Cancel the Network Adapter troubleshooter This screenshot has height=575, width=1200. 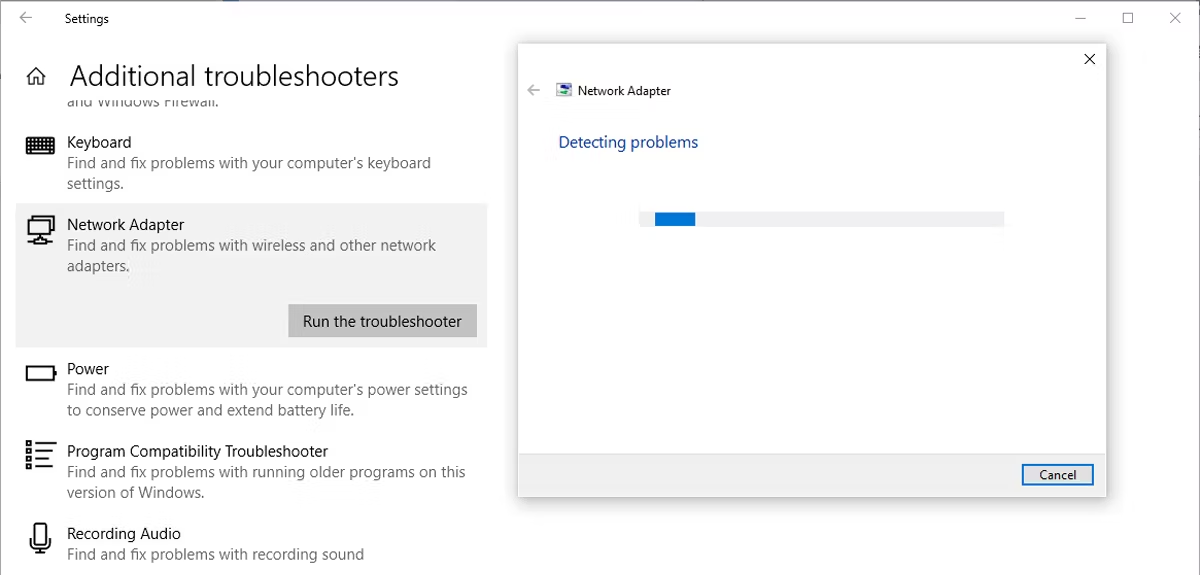1057,475
